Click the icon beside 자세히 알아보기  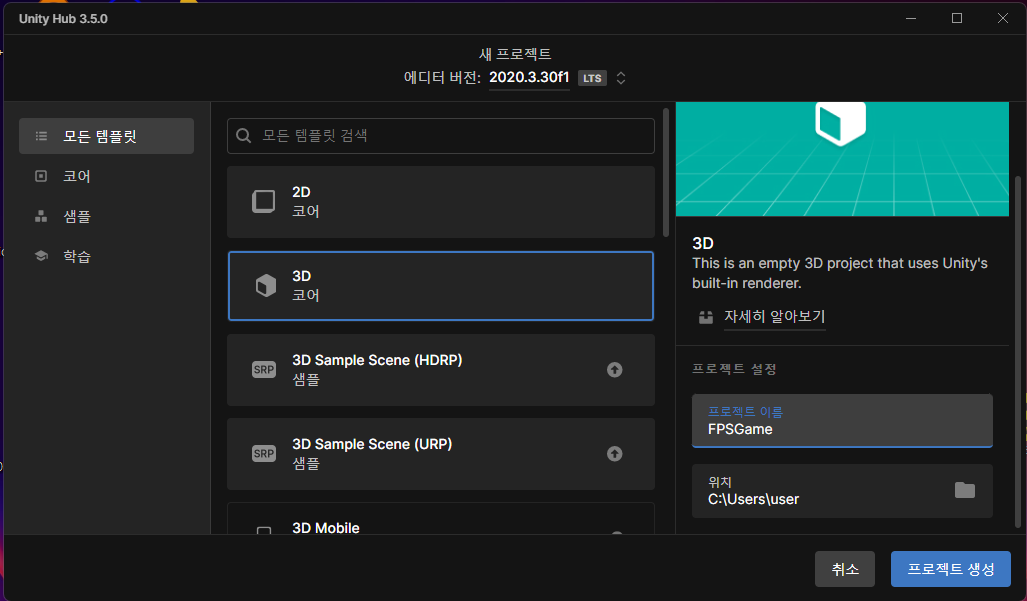(705, 318)
